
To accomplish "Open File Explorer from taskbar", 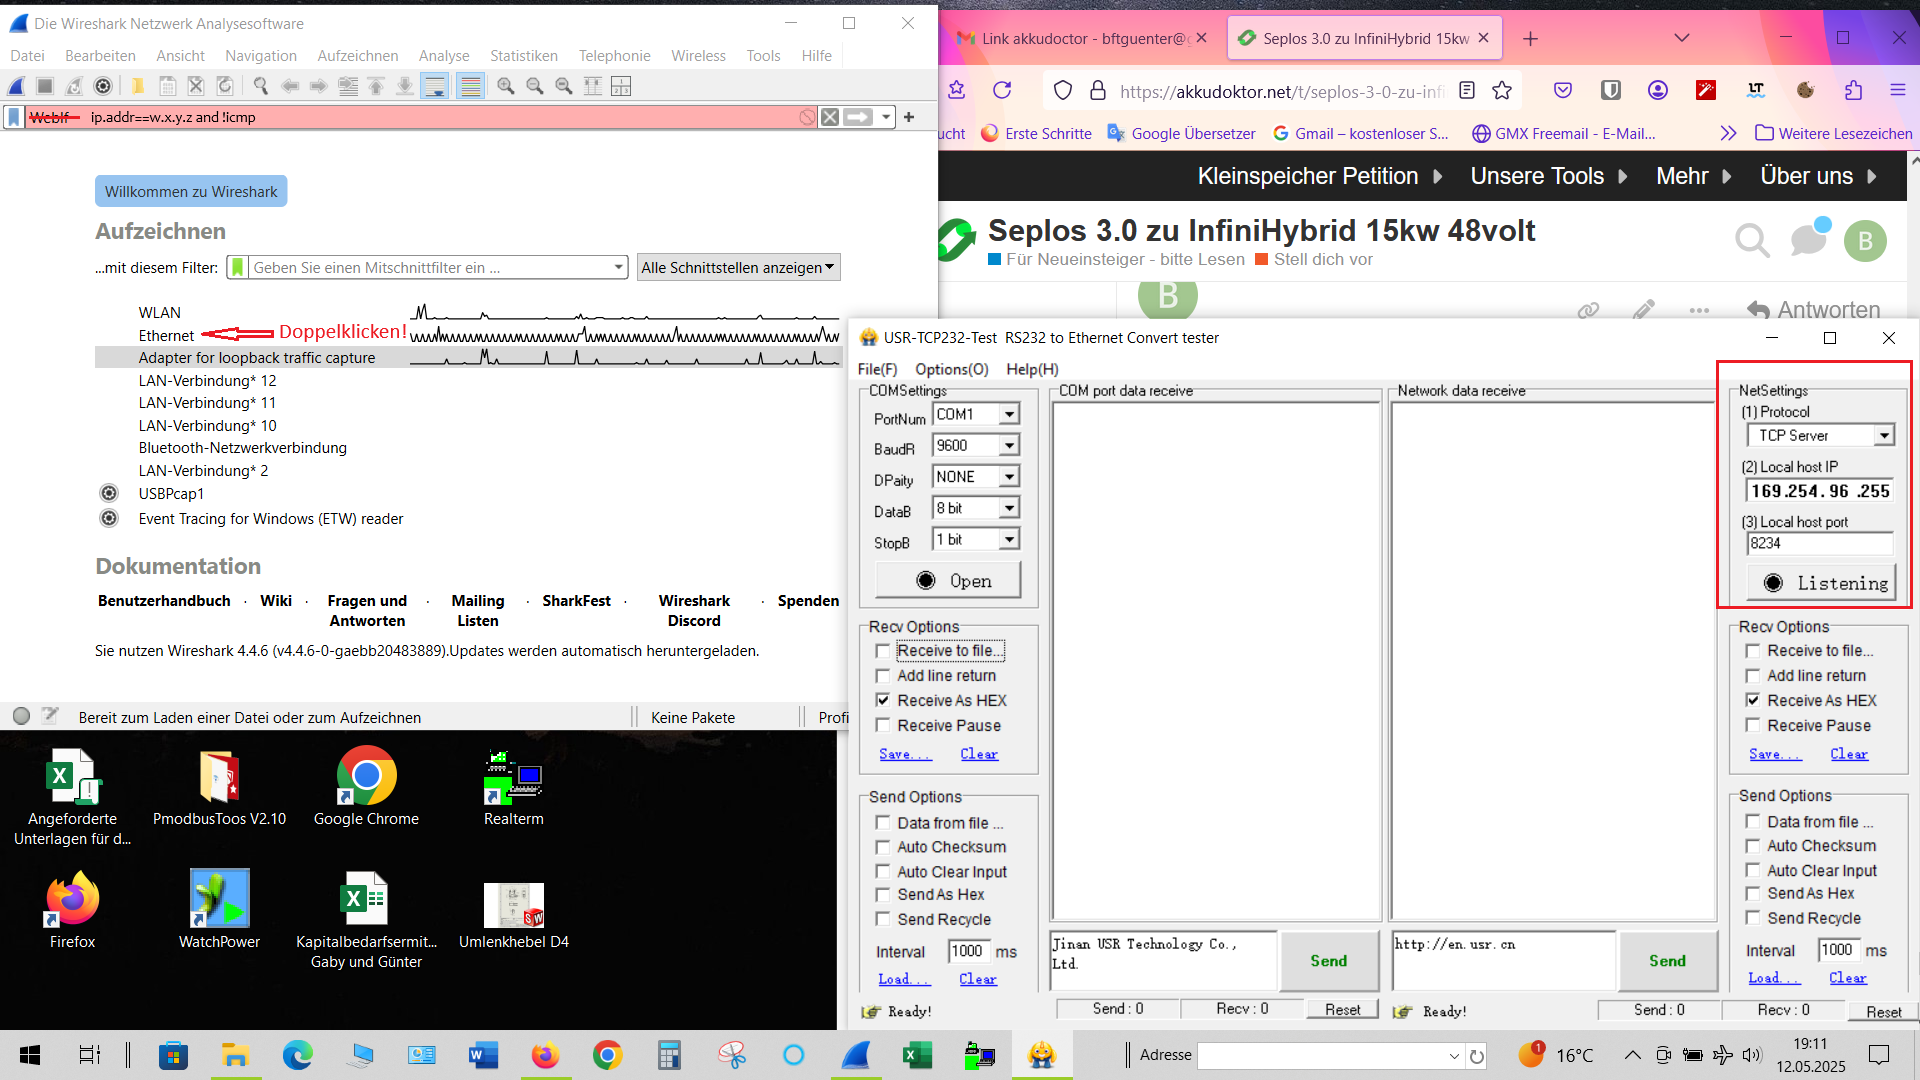I will 235,1055.
